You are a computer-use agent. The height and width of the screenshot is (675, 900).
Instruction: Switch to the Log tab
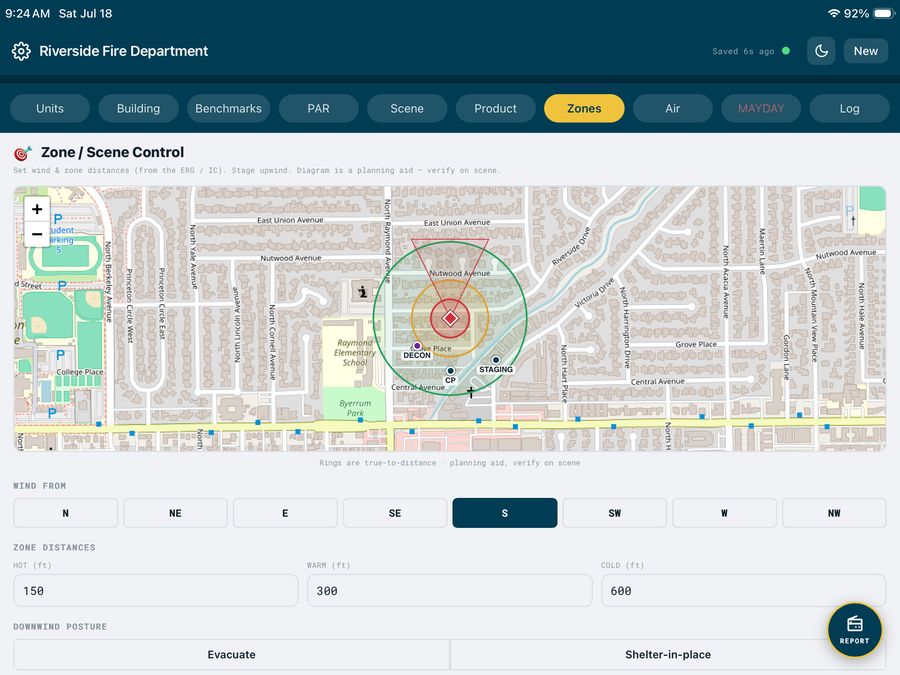849,108
